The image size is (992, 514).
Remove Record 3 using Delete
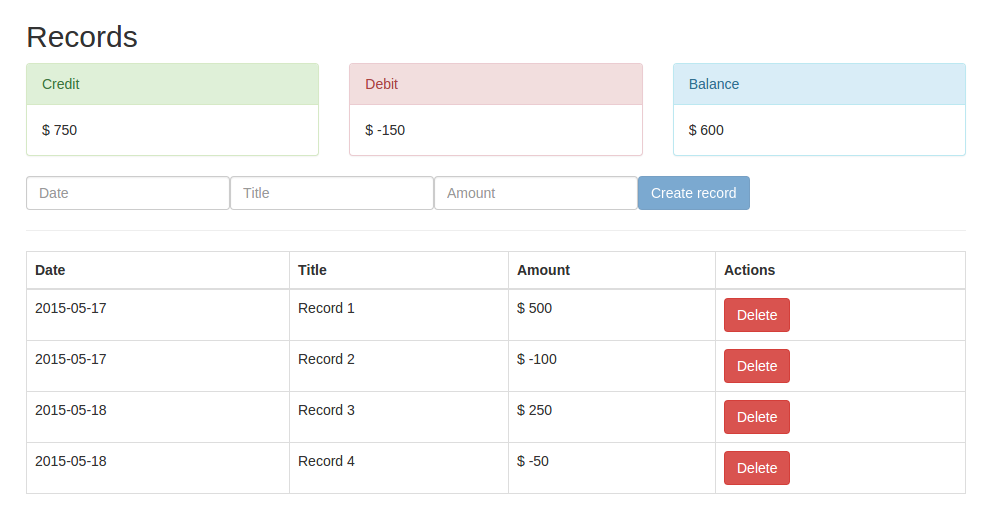[756, 417]
